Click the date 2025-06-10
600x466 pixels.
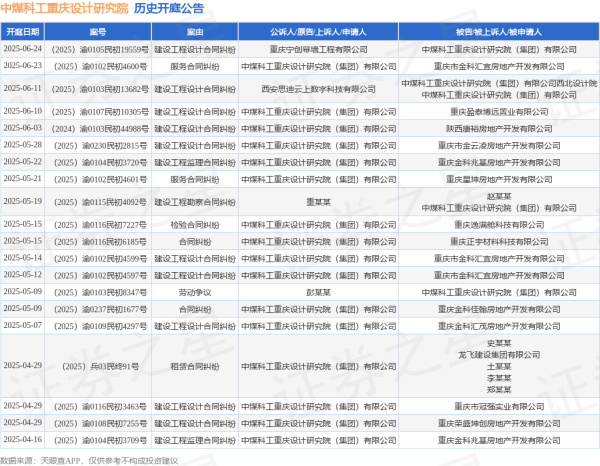[x=23, y=111]
